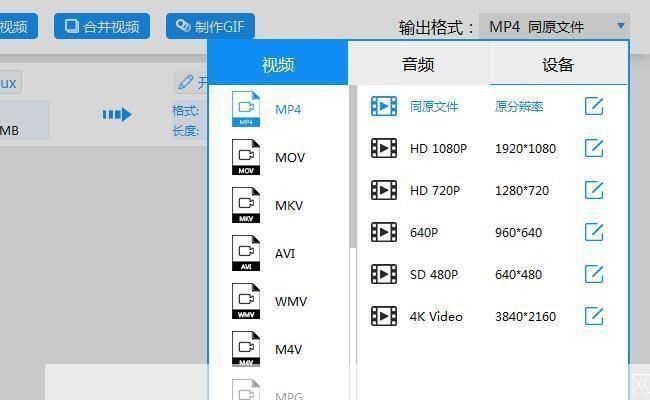Edit the 4K Video preset
650x400 pixels.
pyautogui.click(x=594, y=316)
